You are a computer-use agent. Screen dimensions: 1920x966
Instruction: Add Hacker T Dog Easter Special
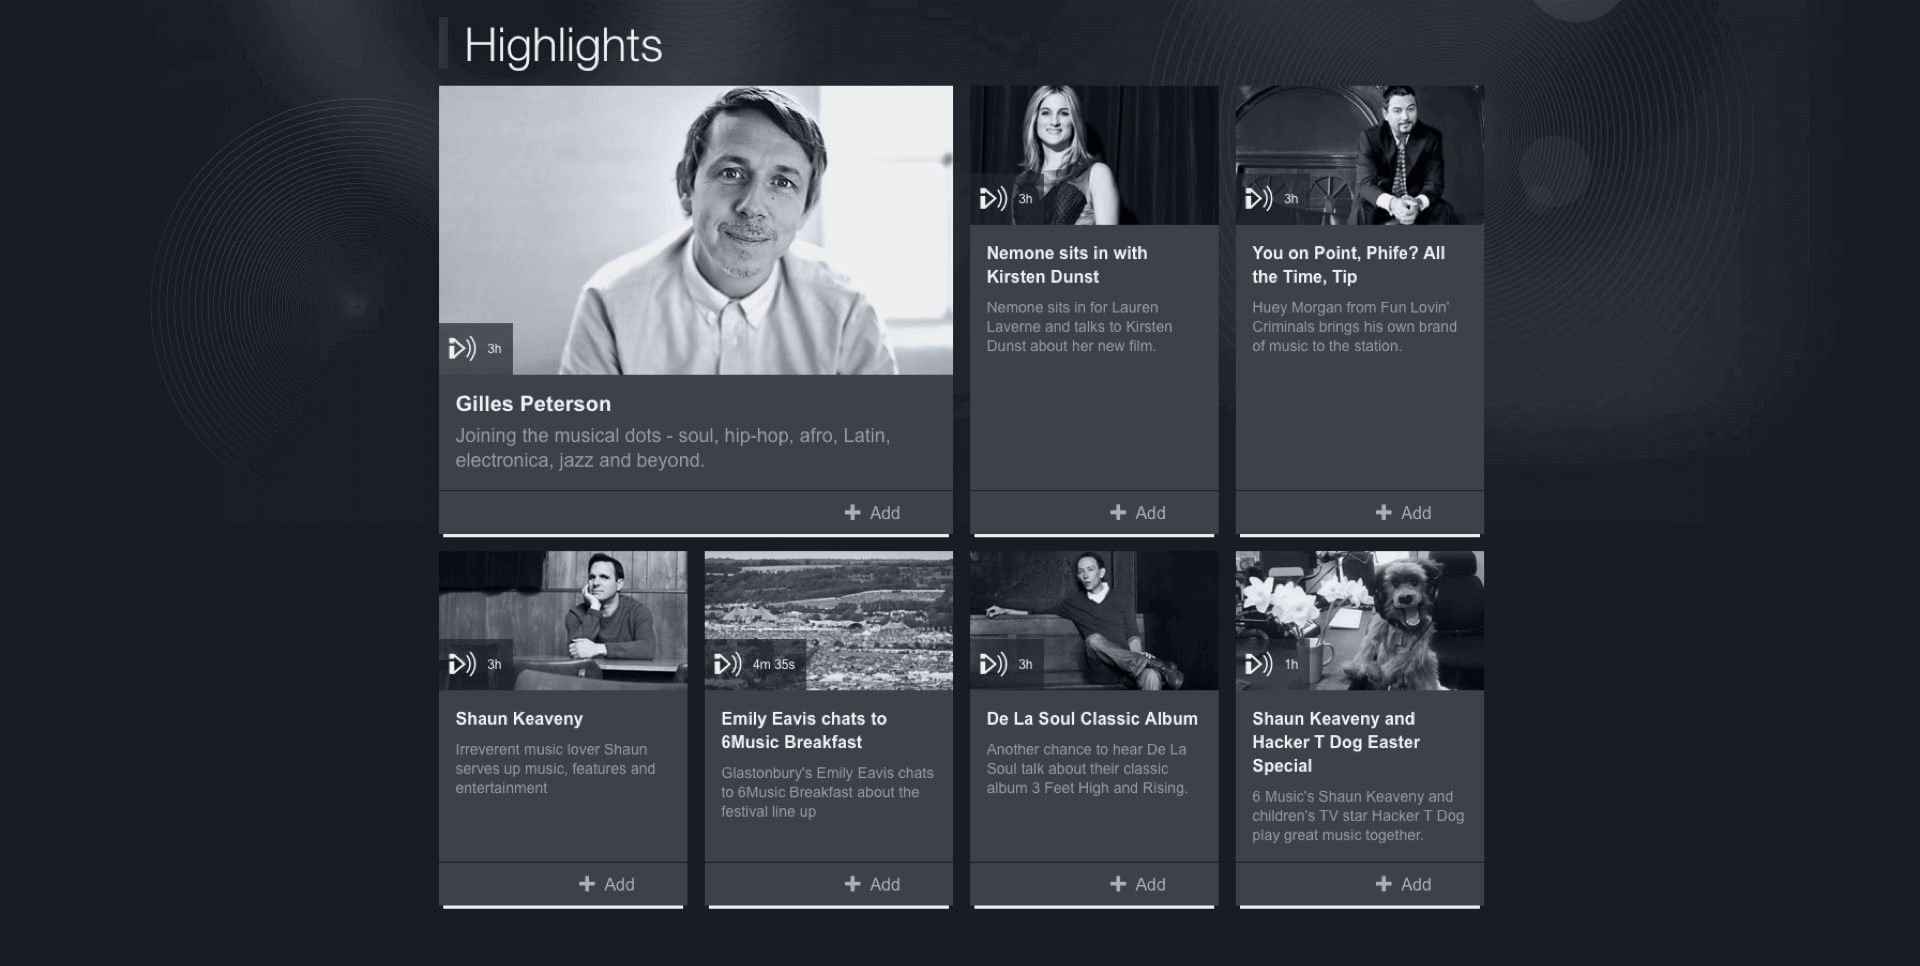pos(1416,885)
